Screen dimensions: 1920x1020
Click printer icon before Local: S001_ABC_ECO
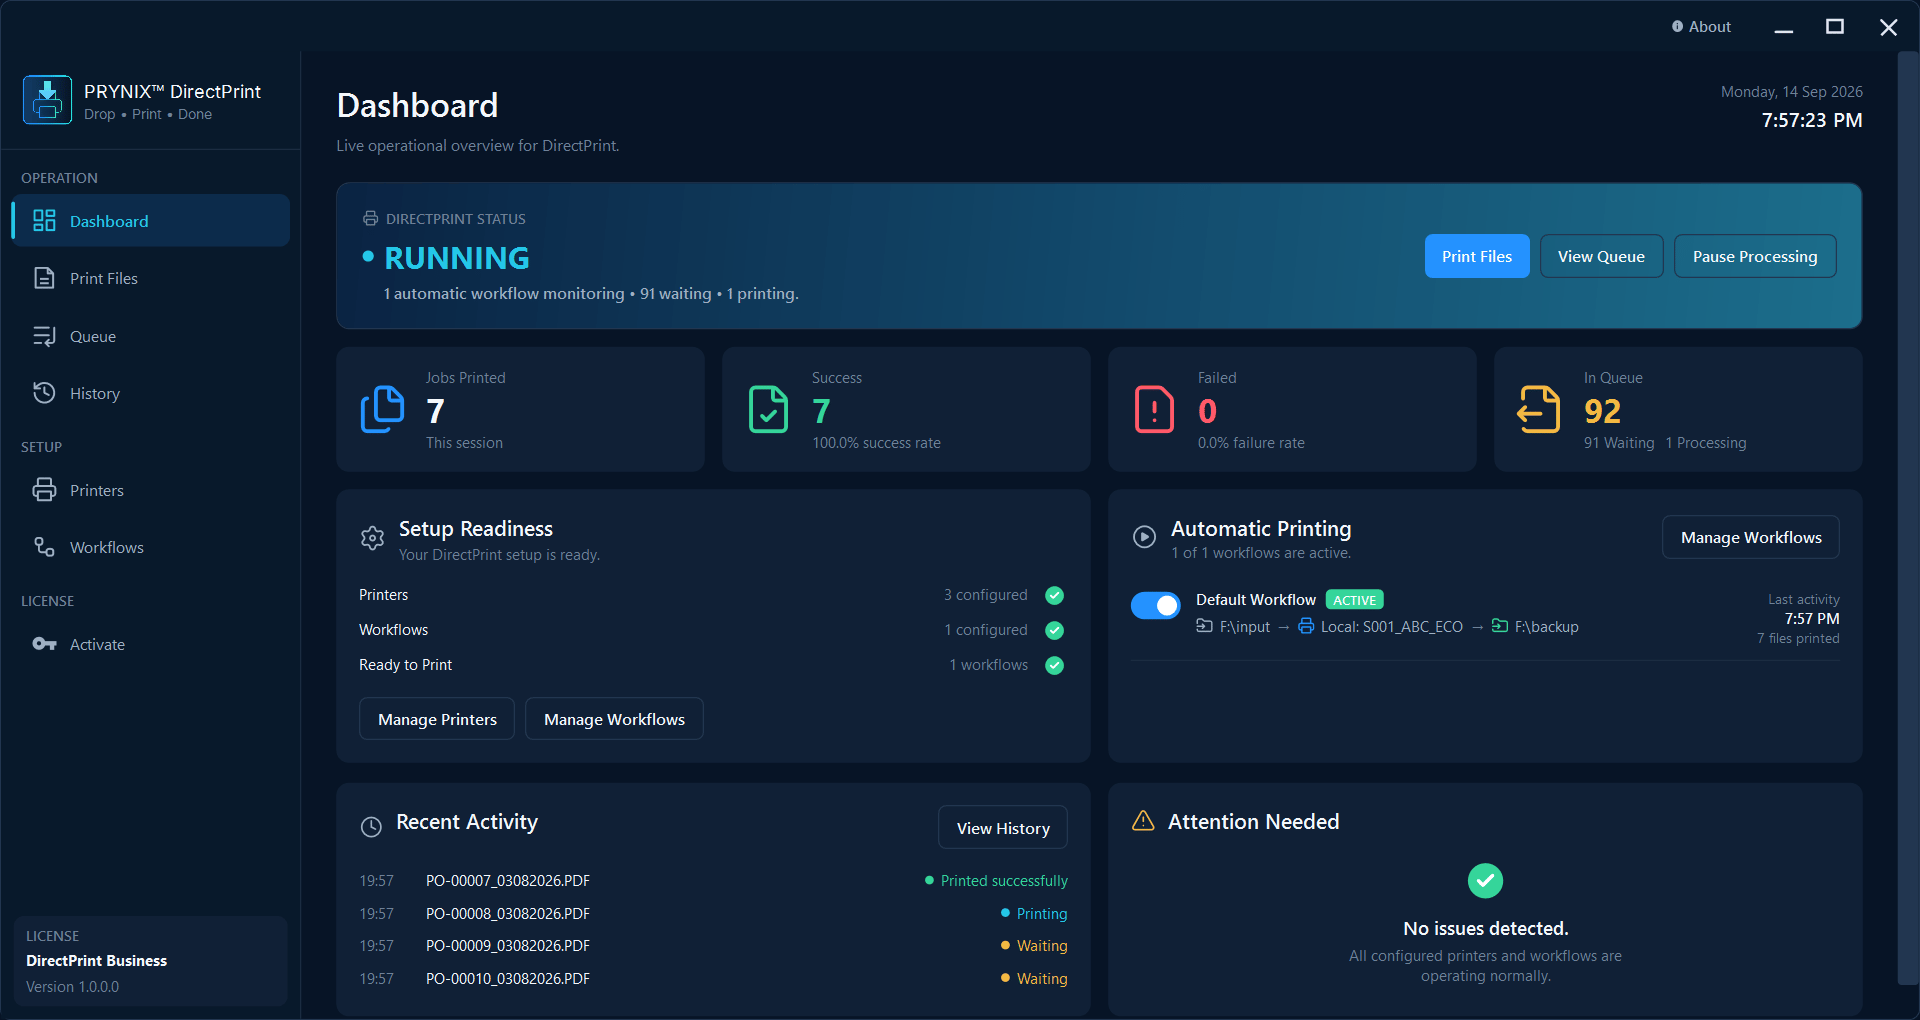point(1306,626)
